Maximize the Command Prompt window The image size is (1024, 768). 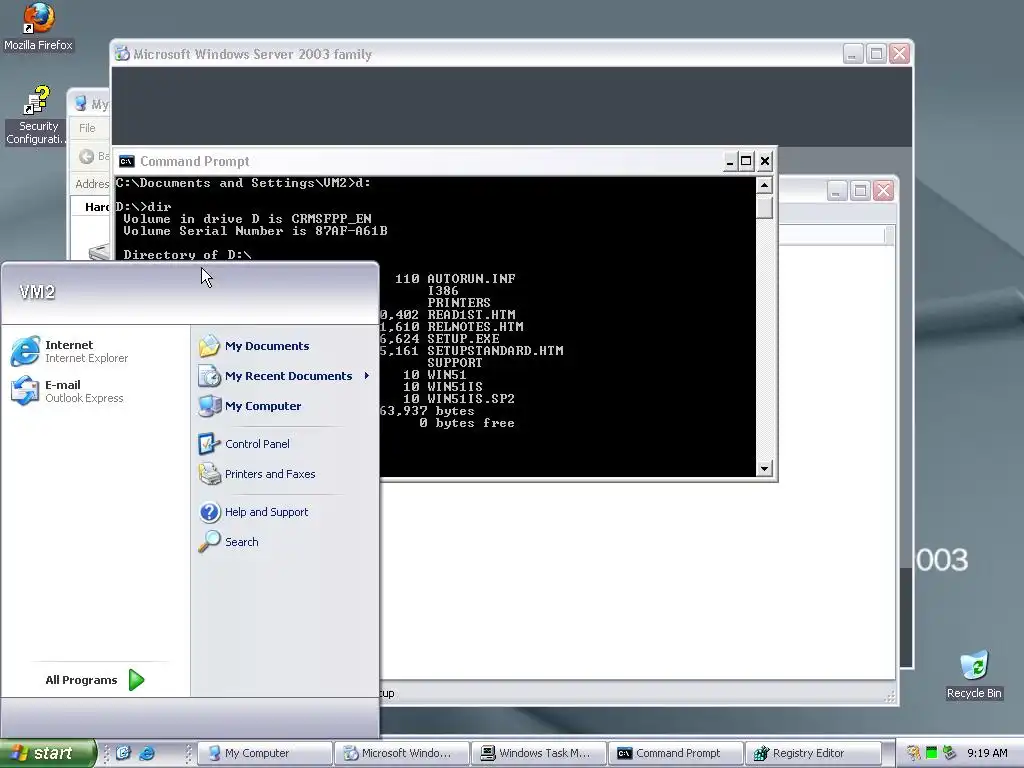point(746,161)
